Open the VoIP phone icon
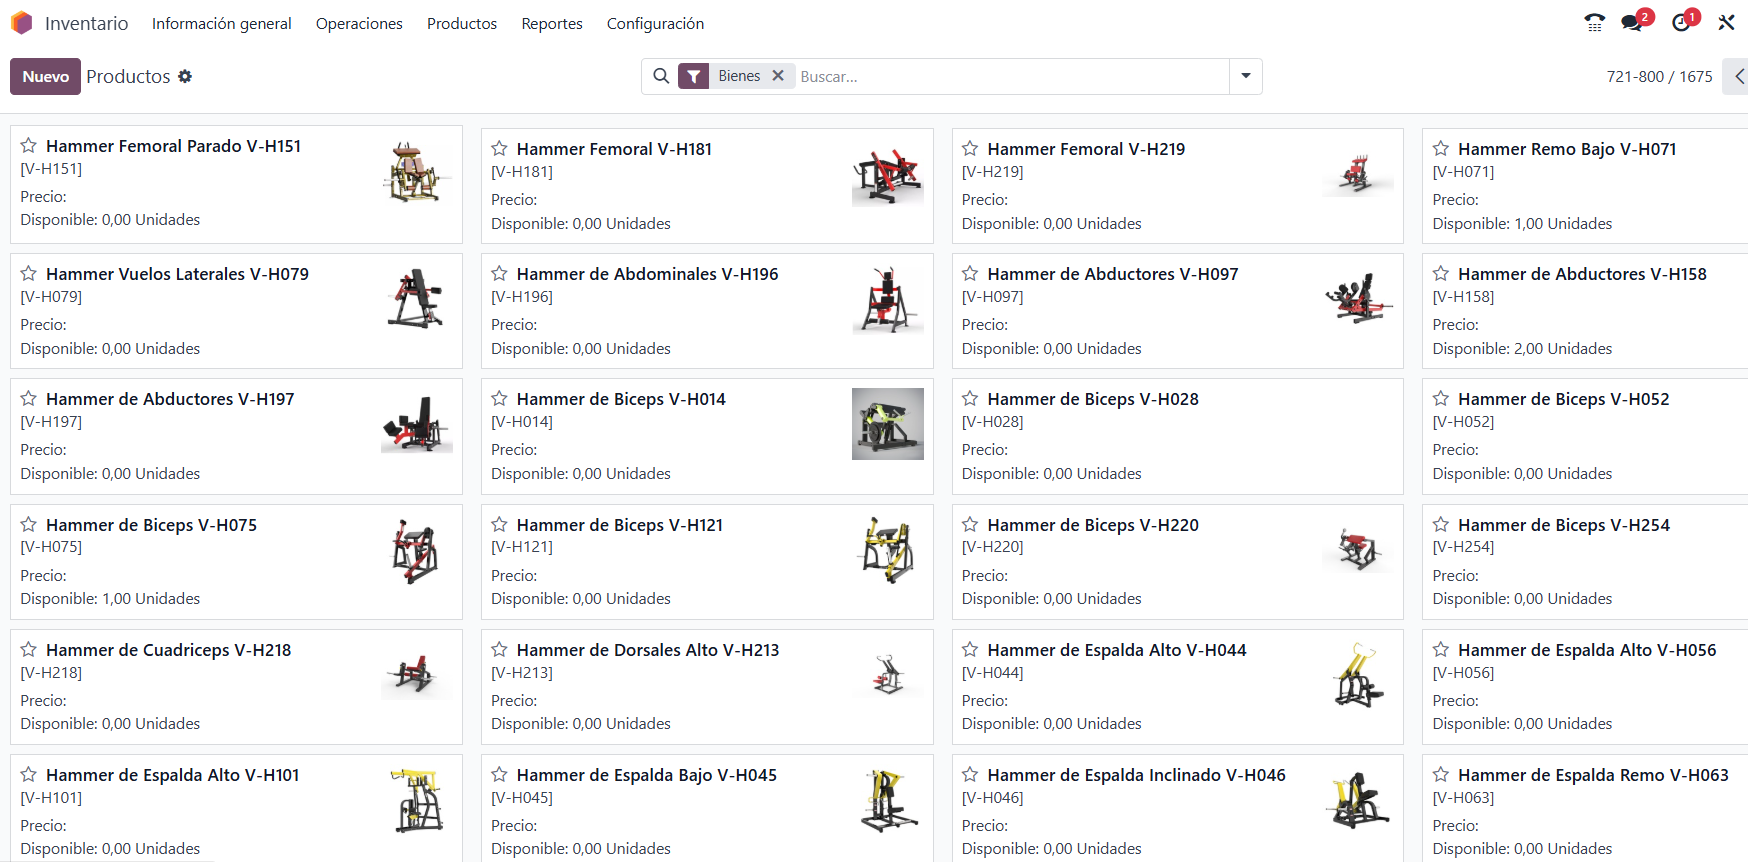The image size is (1748, 862). (1595, 23)
